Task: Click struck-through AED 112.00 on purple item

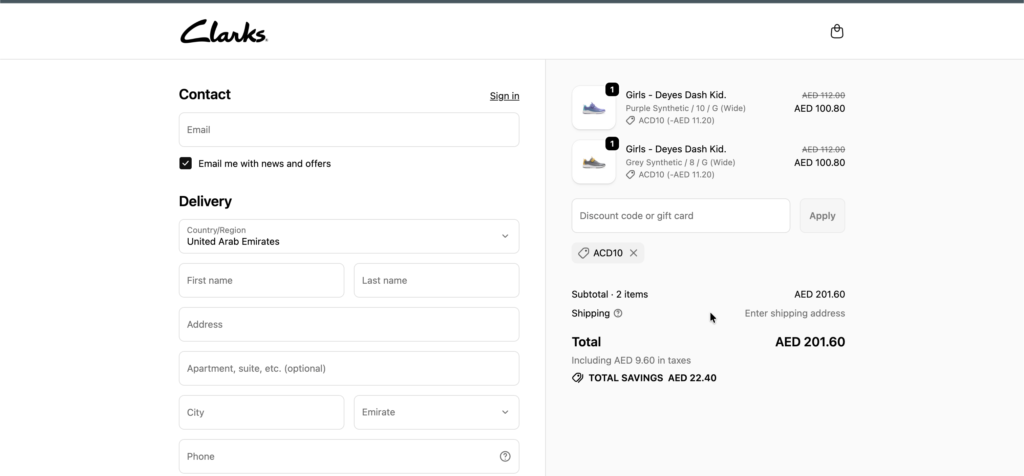Action: tap(824, 95)
